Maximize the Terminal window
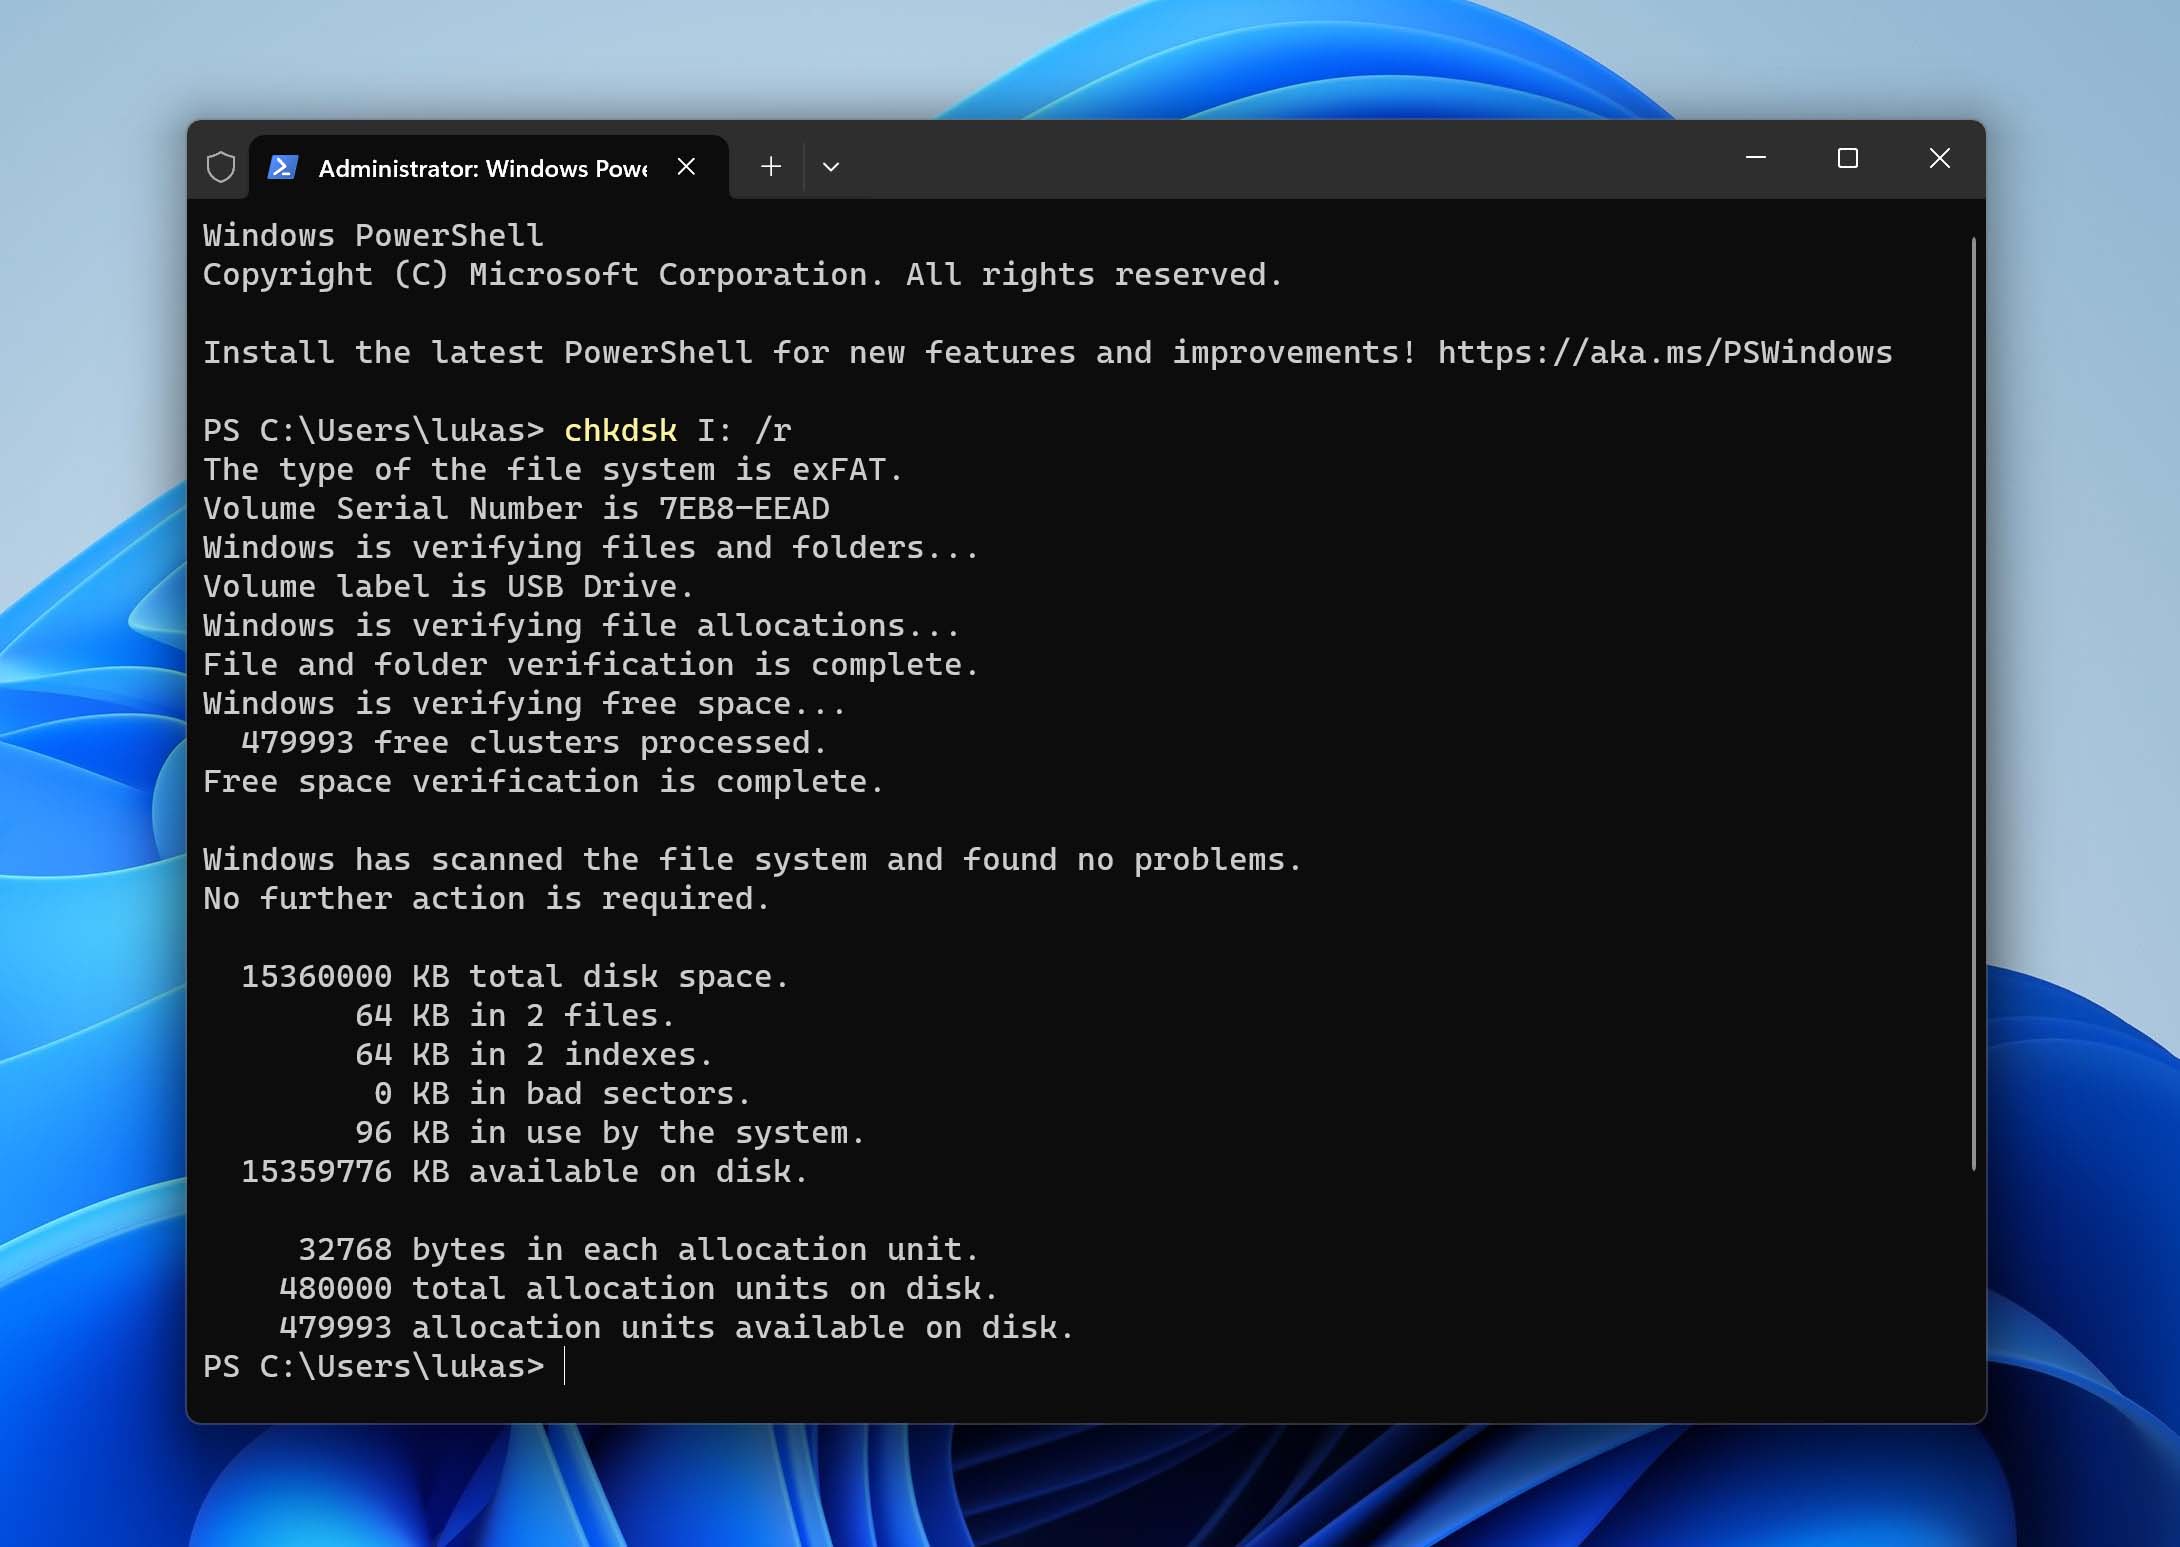The width and height of the screenshot is (2180, 1547). [1848, 158]
